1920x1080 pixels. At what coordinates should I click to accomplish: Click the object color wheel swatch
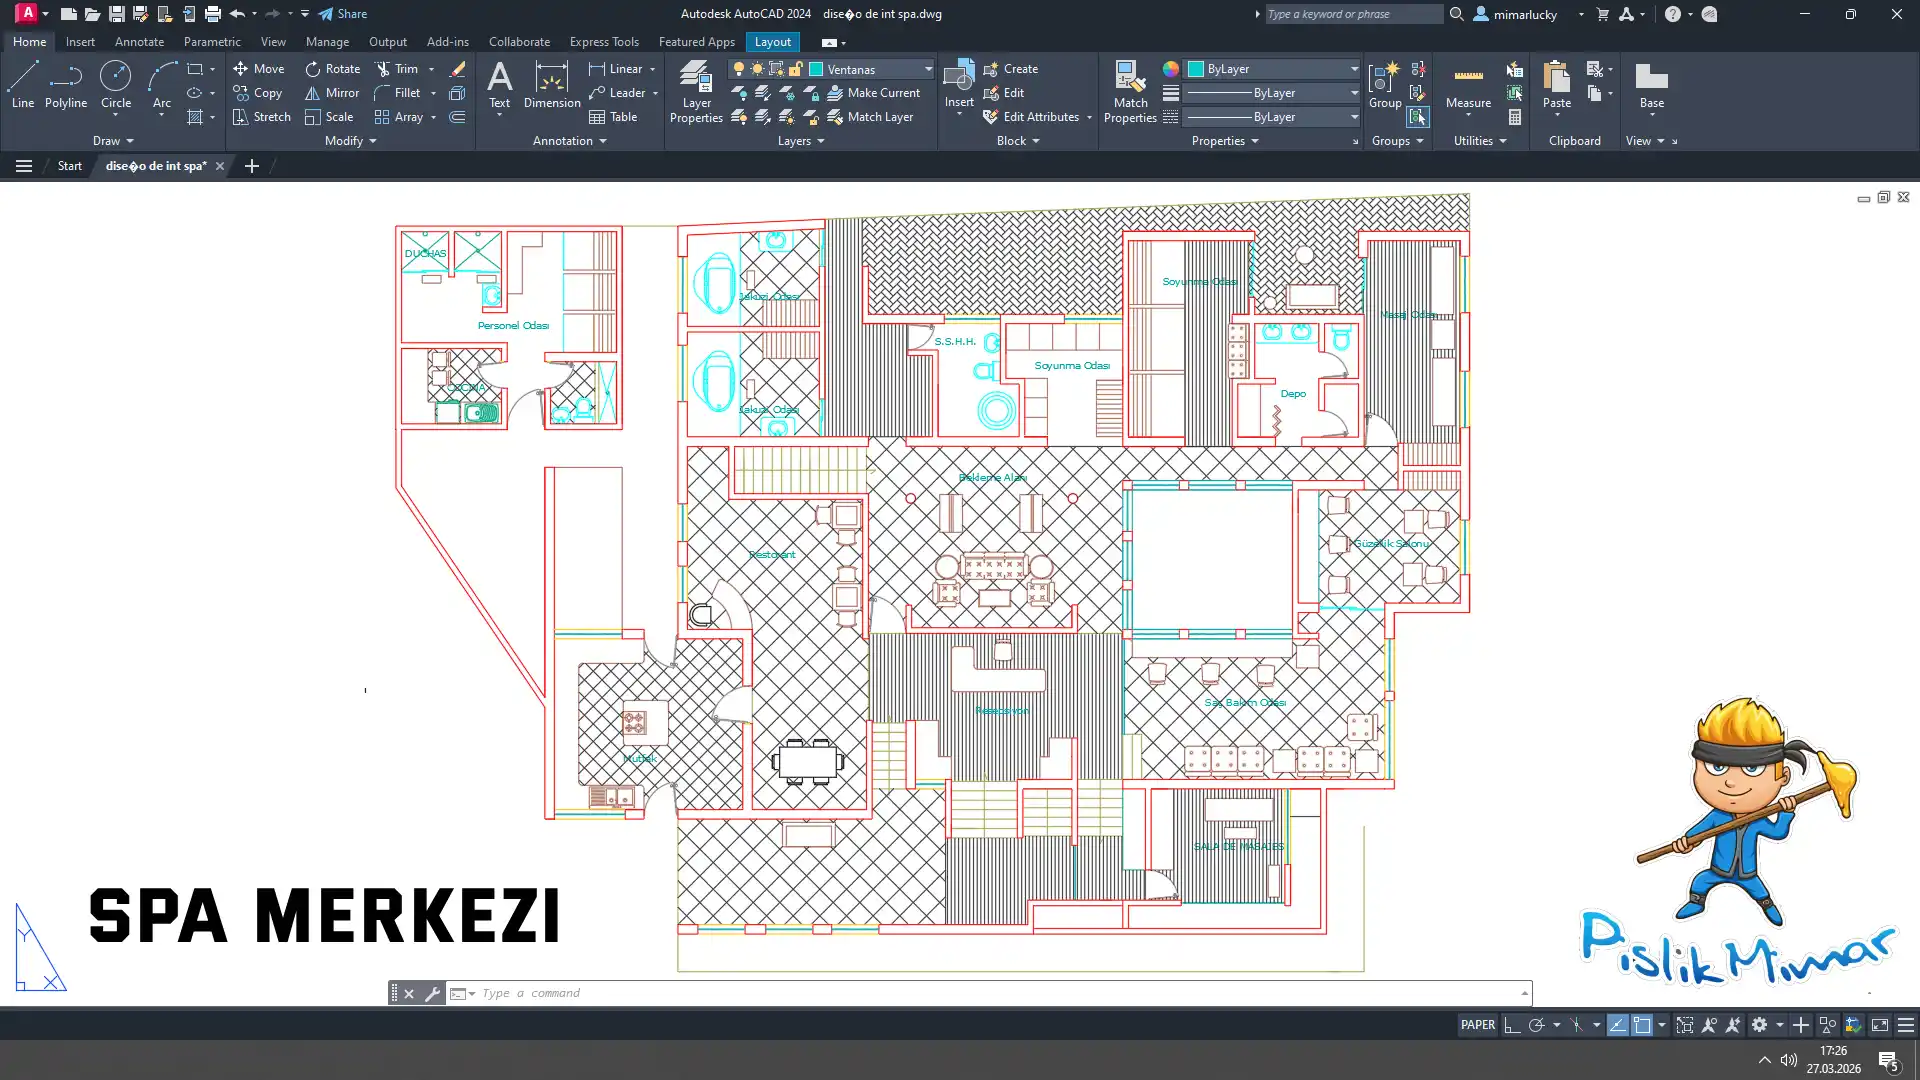pyautogui.click(x=1170, y=69)
